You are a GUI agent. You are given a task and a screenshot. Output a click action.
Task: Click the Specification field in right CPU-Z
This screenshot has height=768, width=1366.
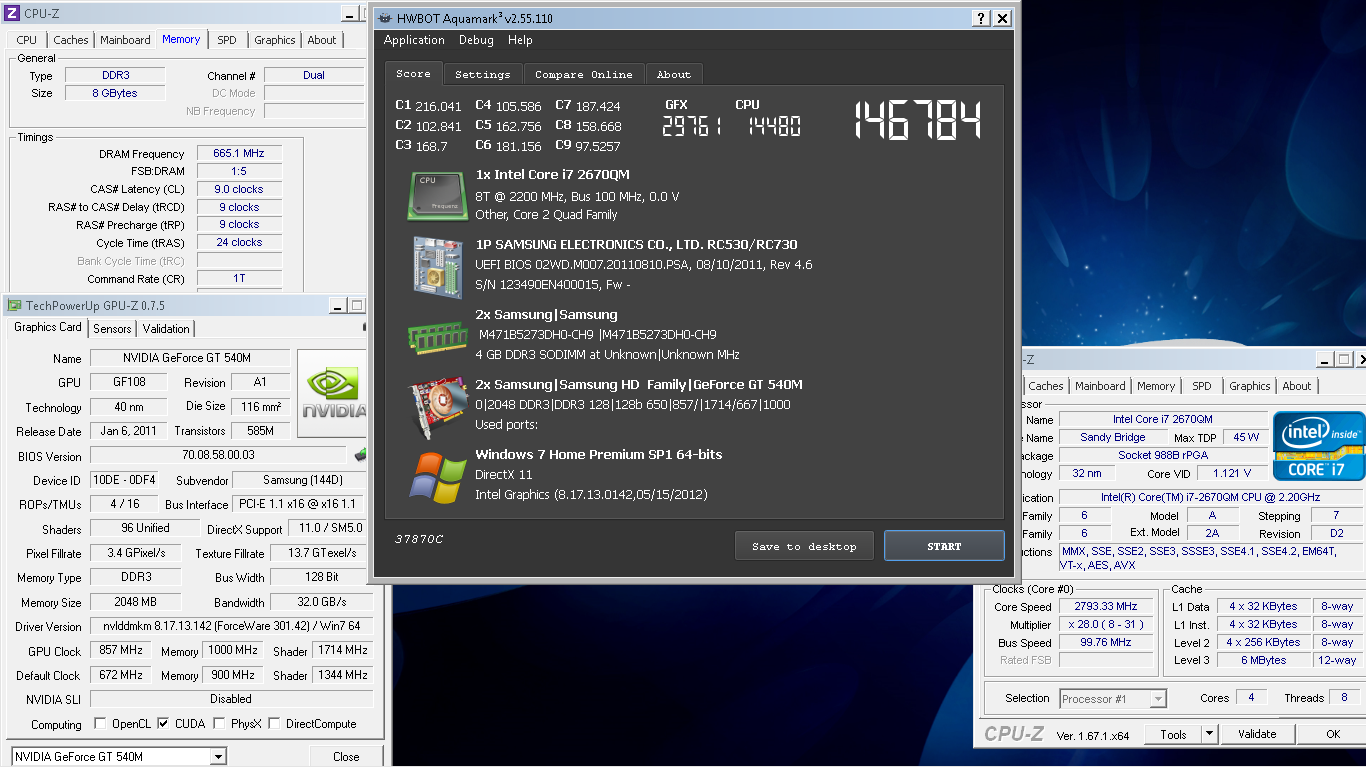tap(1211, 498)
